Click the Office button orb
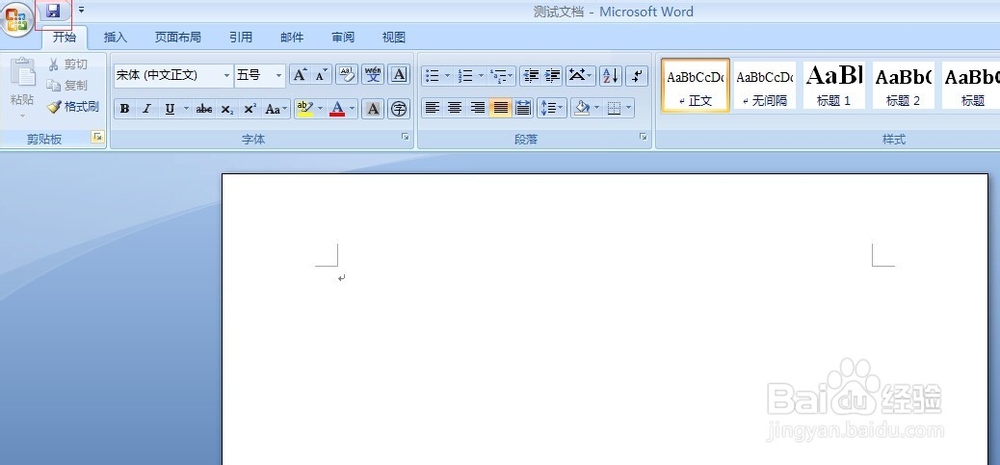 pos(17,18)
